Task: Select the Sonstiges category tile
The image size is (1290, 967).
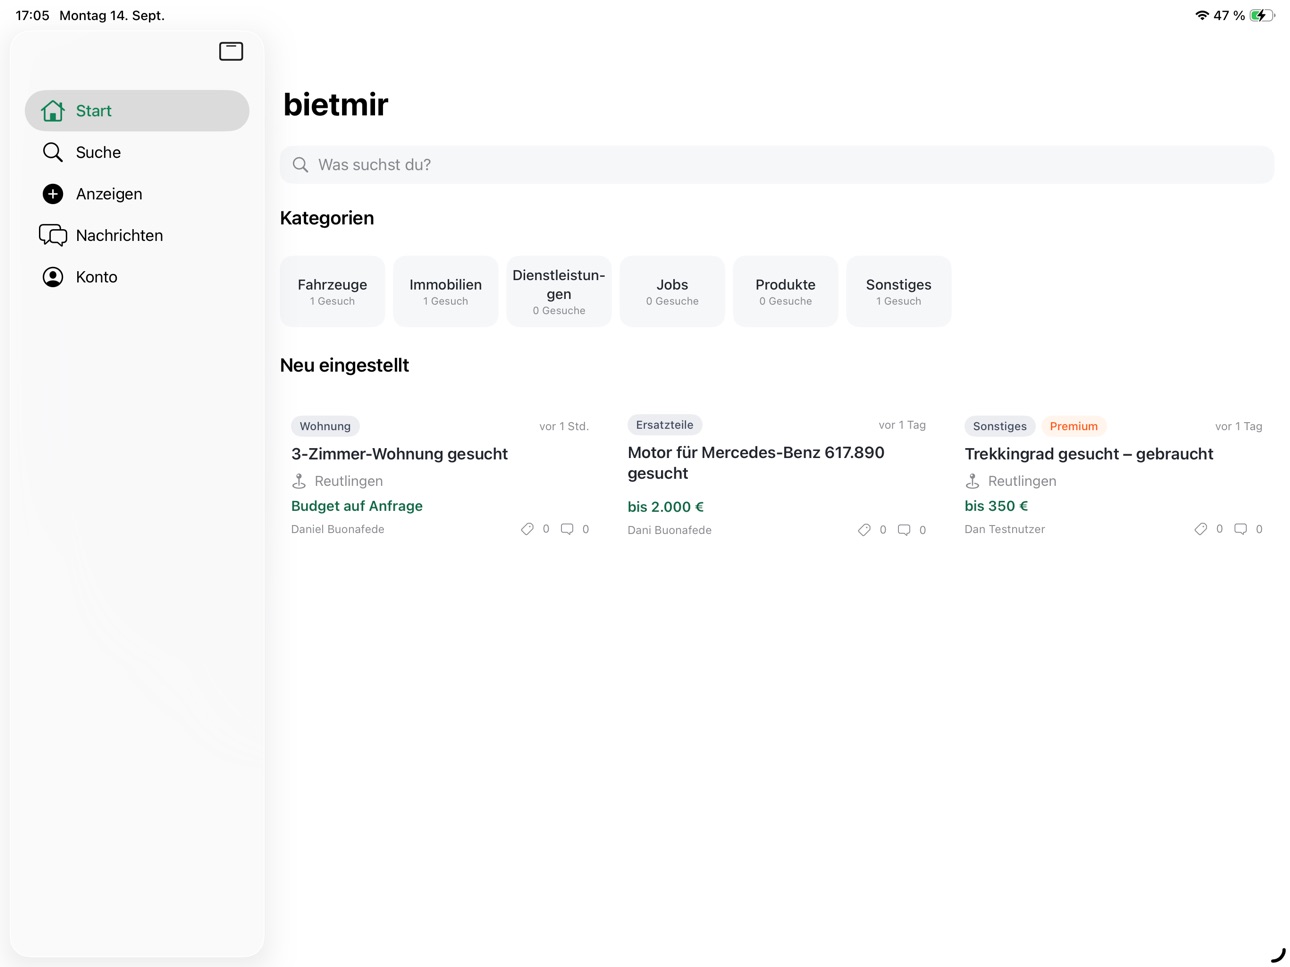Action: click(x=899, y=291)
